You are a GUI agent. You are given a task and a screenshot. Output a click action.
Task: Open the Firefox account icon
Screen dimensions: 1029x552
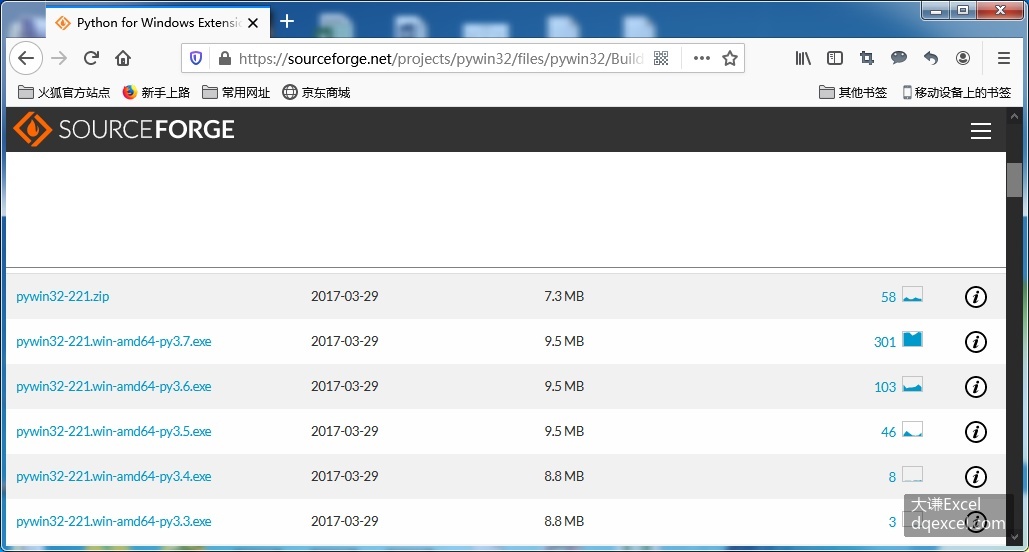[963, 58]
